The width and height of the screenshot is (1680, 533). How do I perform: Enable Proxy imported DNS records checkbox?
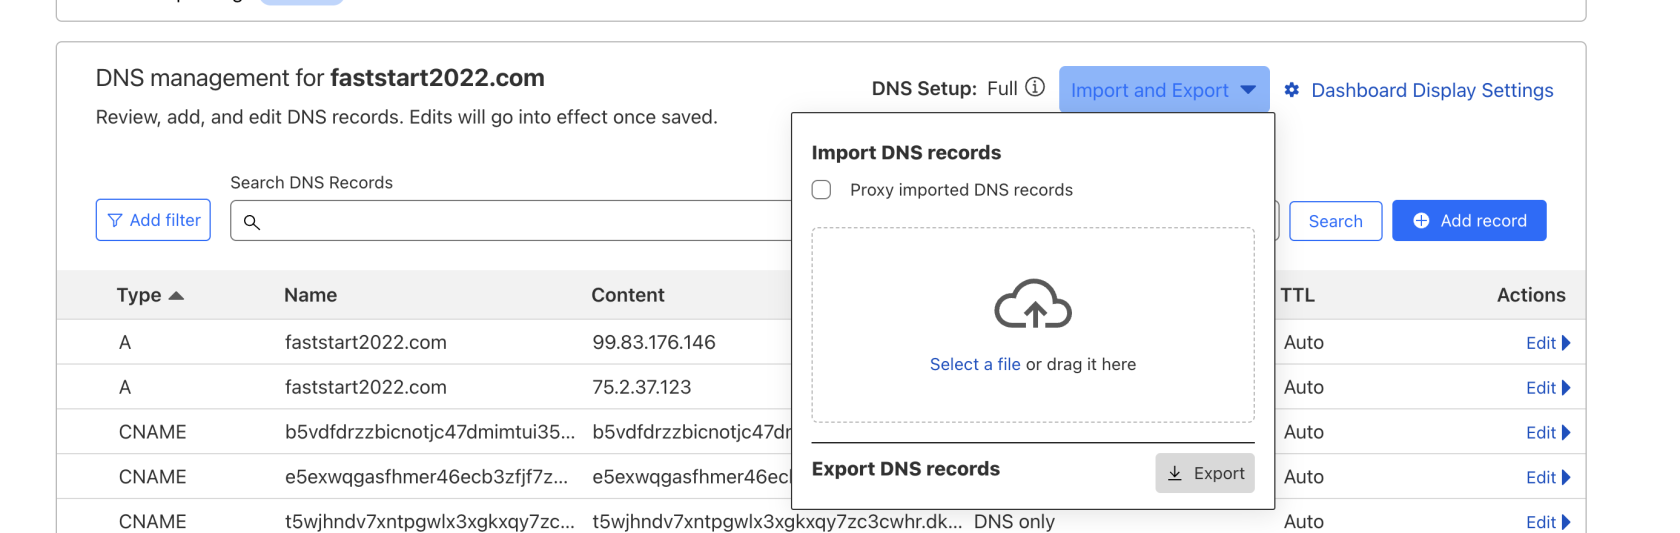[x=821, y=190]
